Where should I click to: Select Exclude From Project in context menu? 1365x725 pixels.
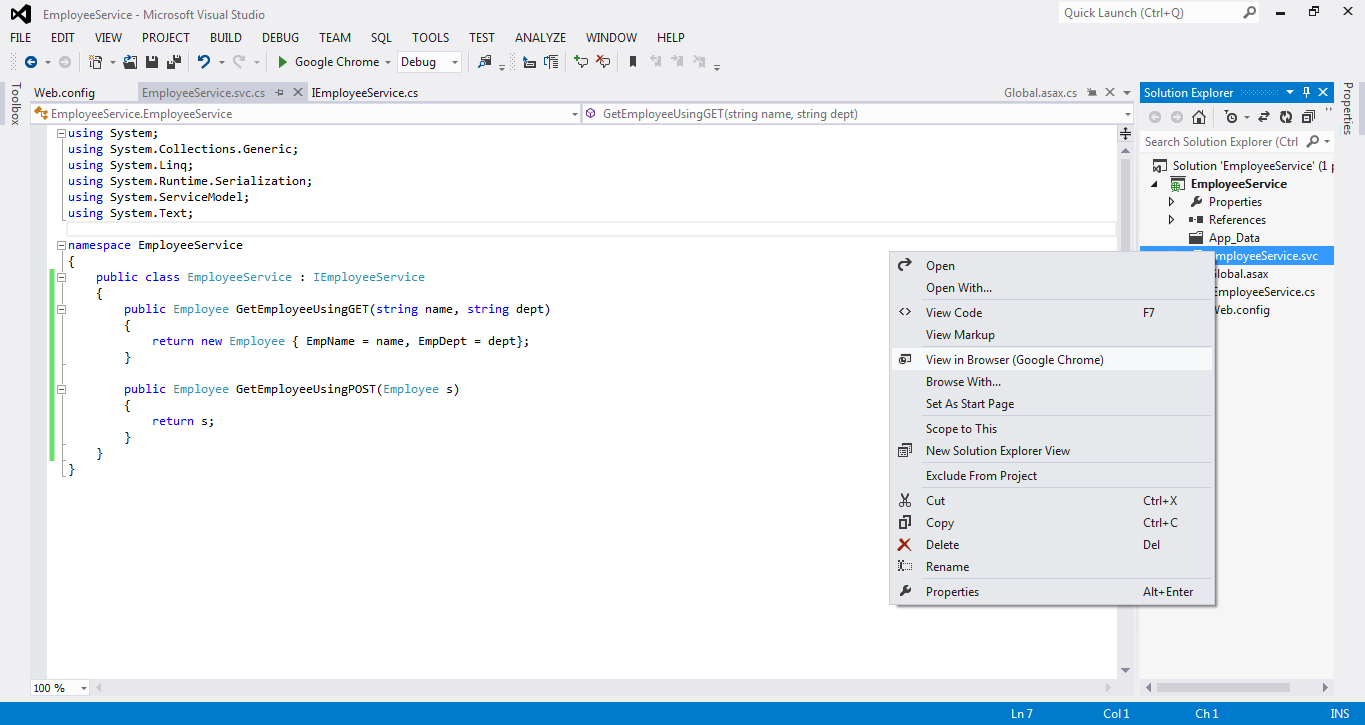tap(1051, 476)
